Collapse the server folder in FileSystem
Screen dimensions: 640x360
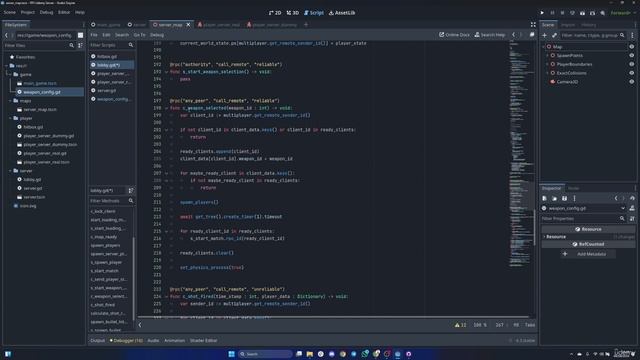(10, 171)
